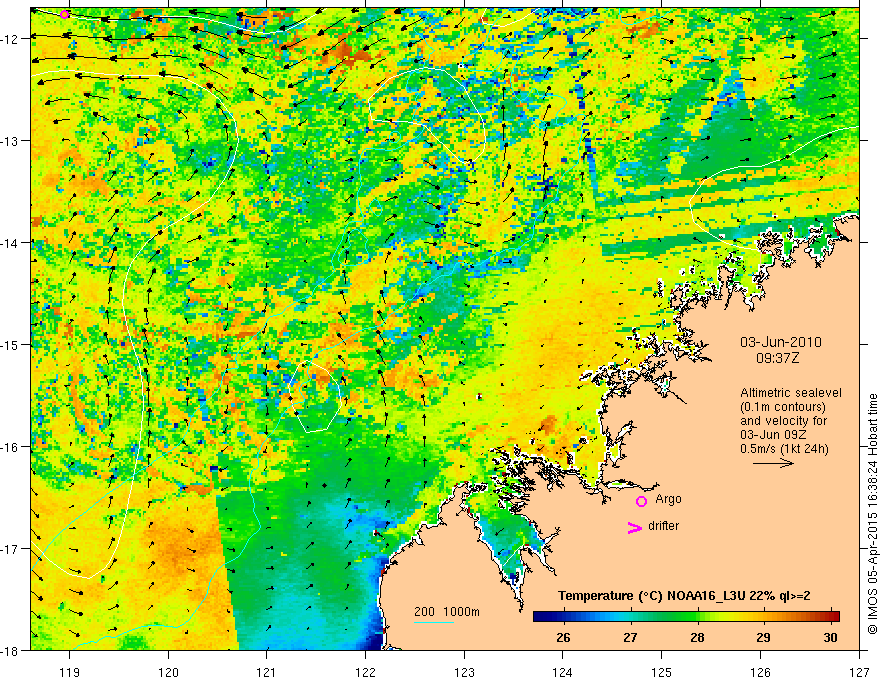Image resolution: width=880 pixels, height=680 pixels.
Task: Click the 27 label on temperature scale
Action: click(x=630, y=637)
